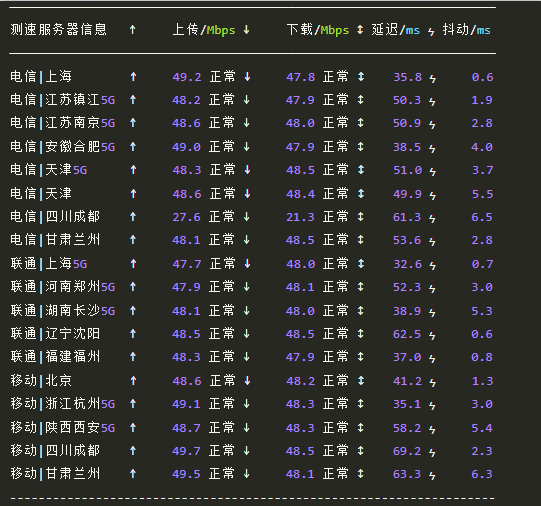Click latency value 37.0 for 联通|福建福州
The height and width of the screenshot is (506, 541).
407,357
